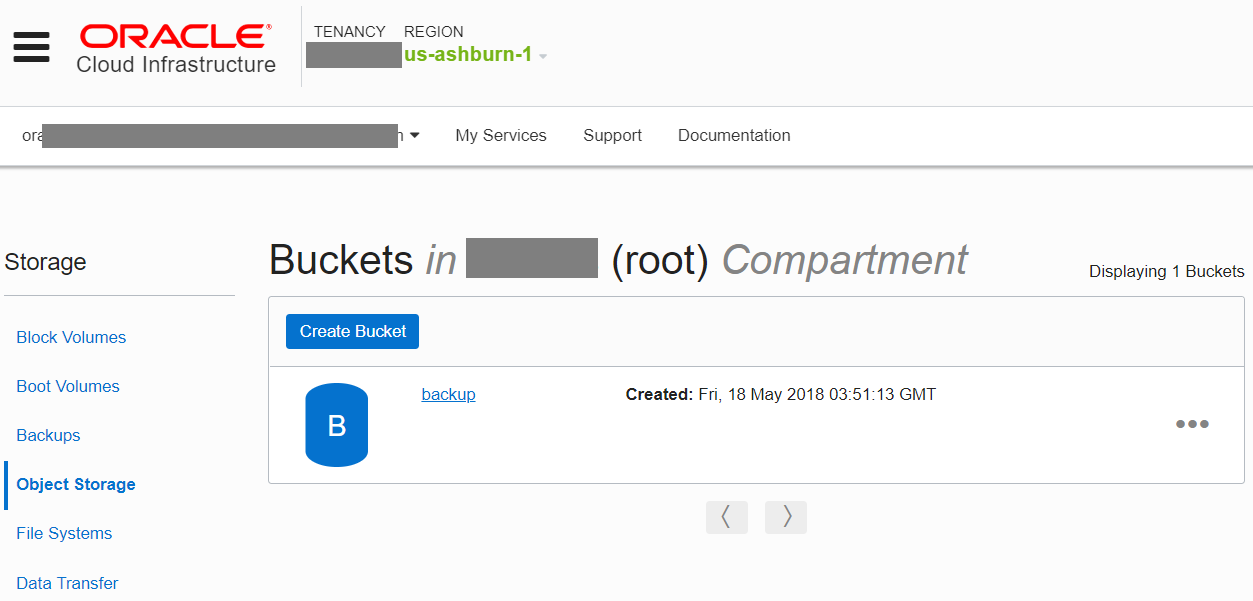This screenshot has width=1253, height=601.
Task: Open the backup bucket link
Action: point(449,394)
